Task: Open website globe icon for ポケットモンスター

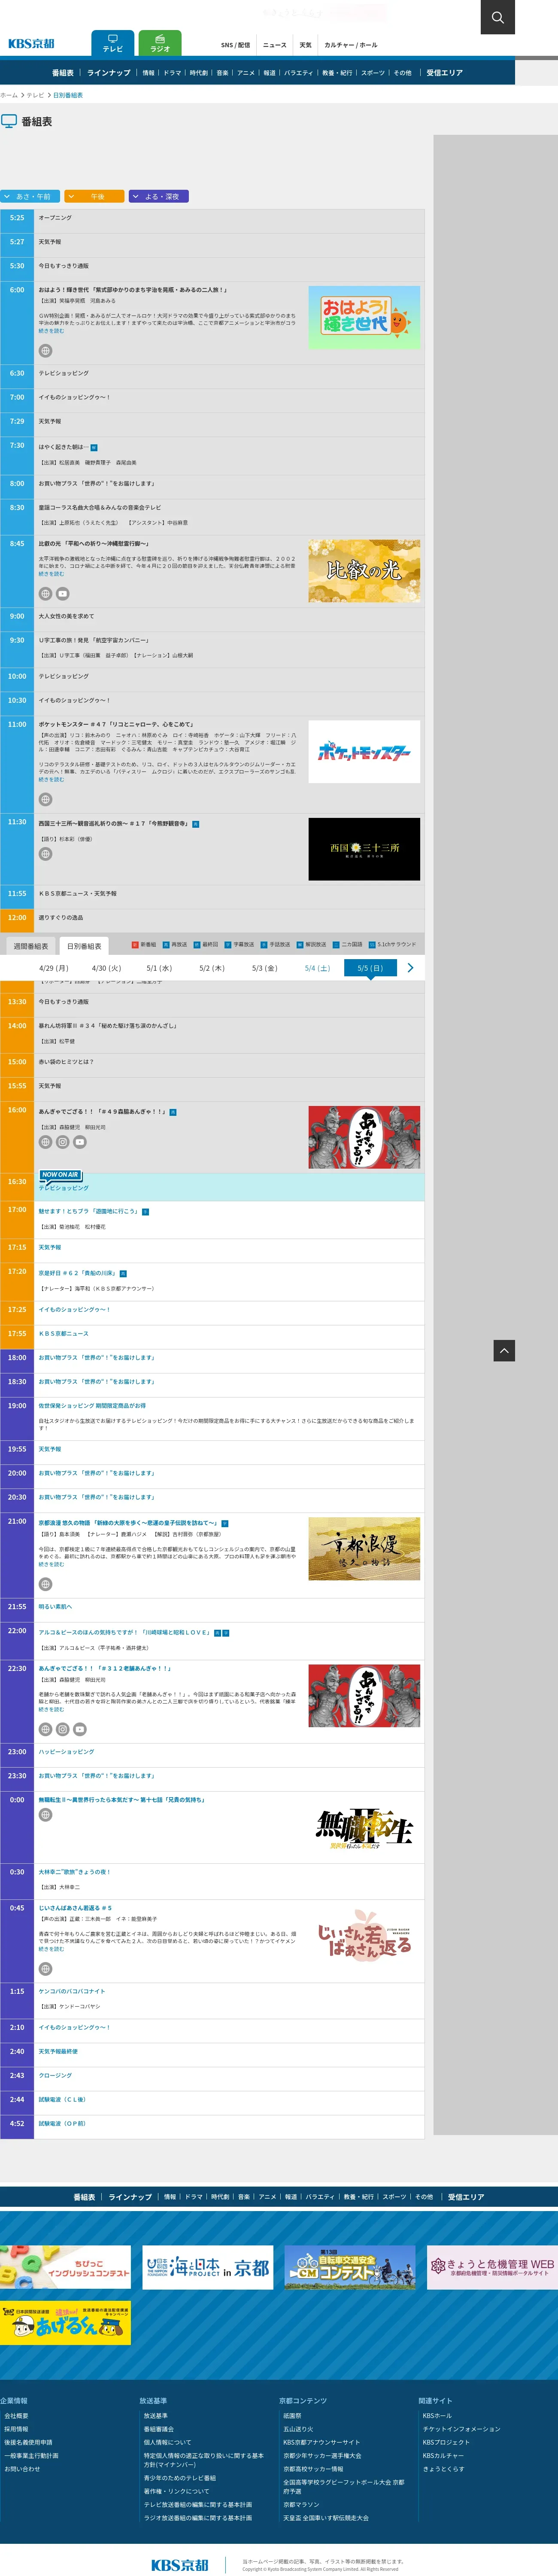Action: (x=45, y=799)
